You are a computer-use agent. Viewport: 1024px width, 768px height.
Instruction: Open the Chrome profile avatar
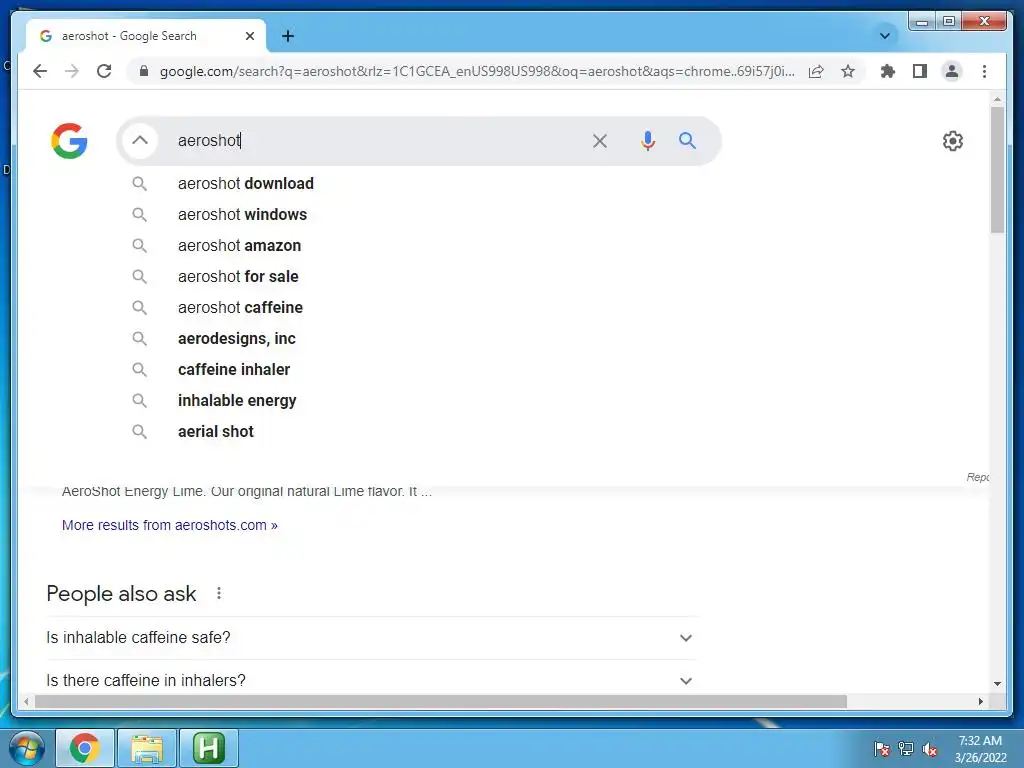952,71
